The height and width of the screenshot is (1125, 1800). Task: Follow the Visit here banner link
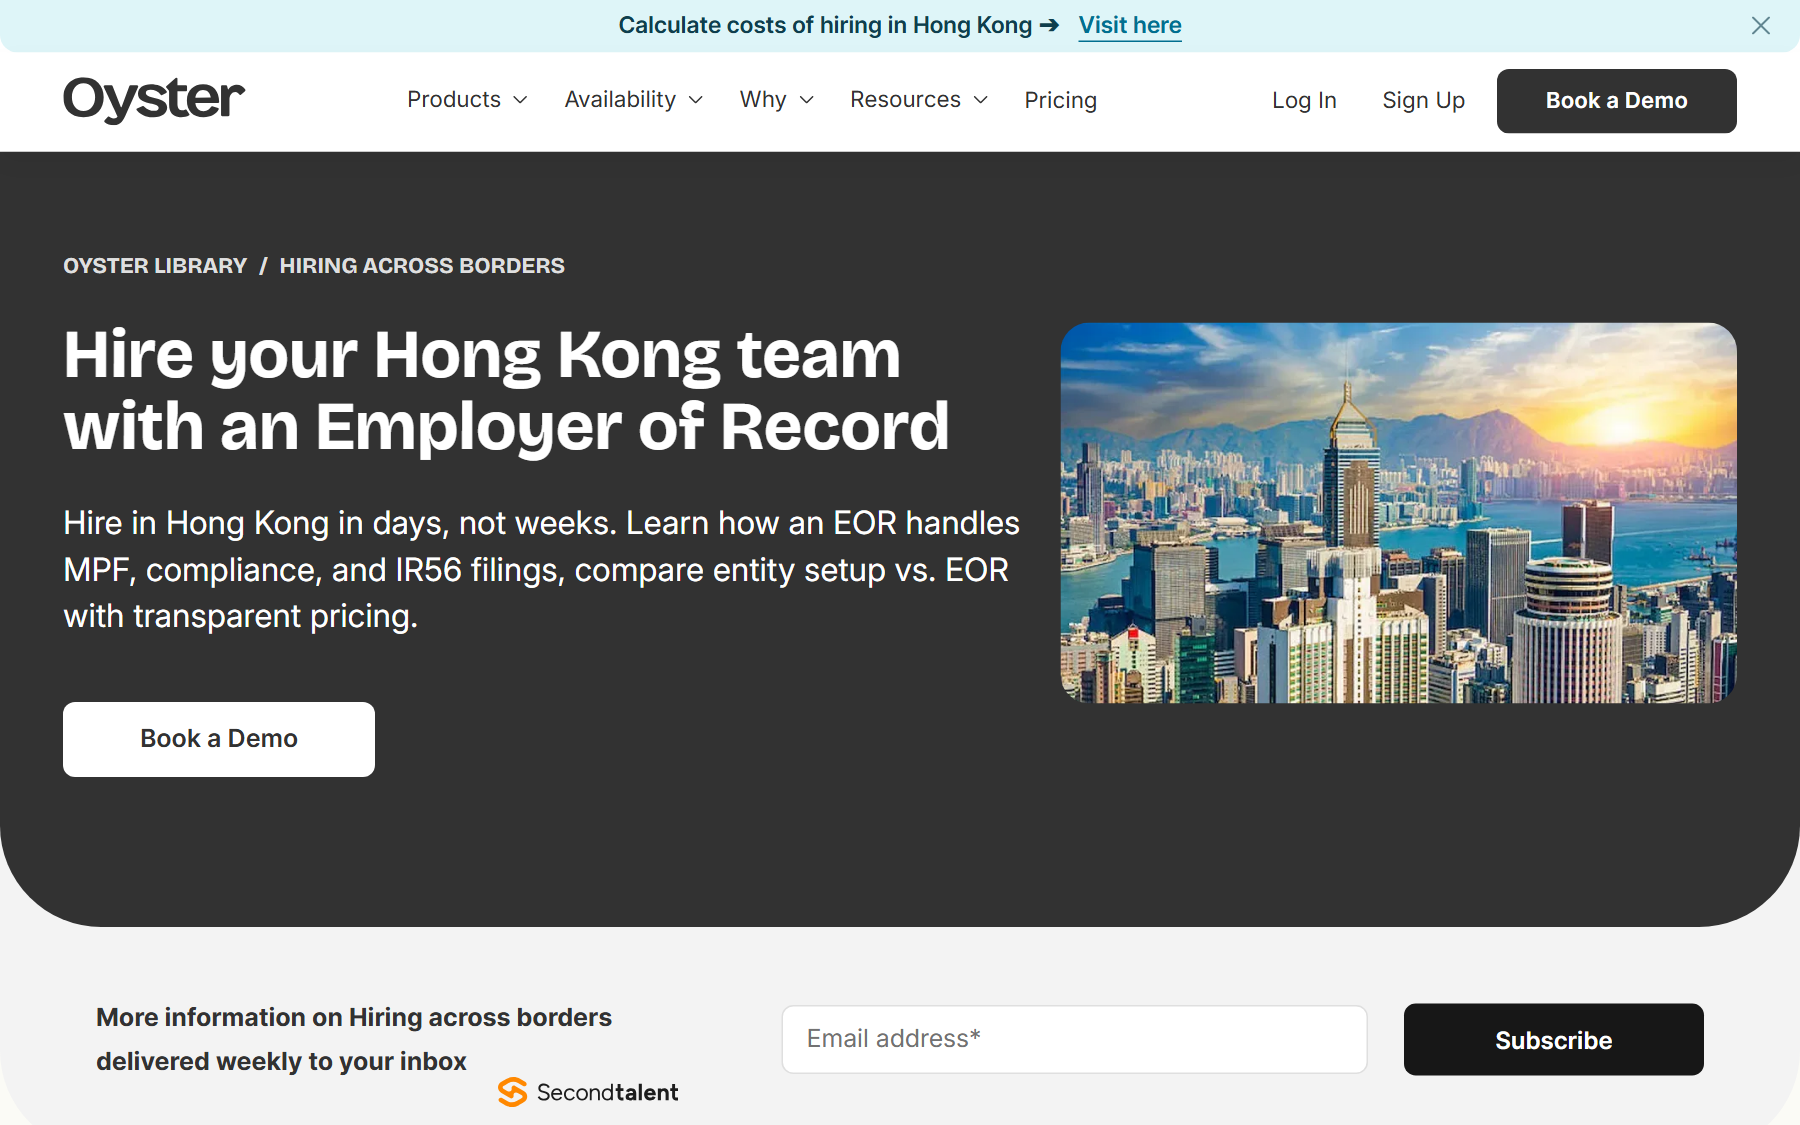[x=1130, y=26]
